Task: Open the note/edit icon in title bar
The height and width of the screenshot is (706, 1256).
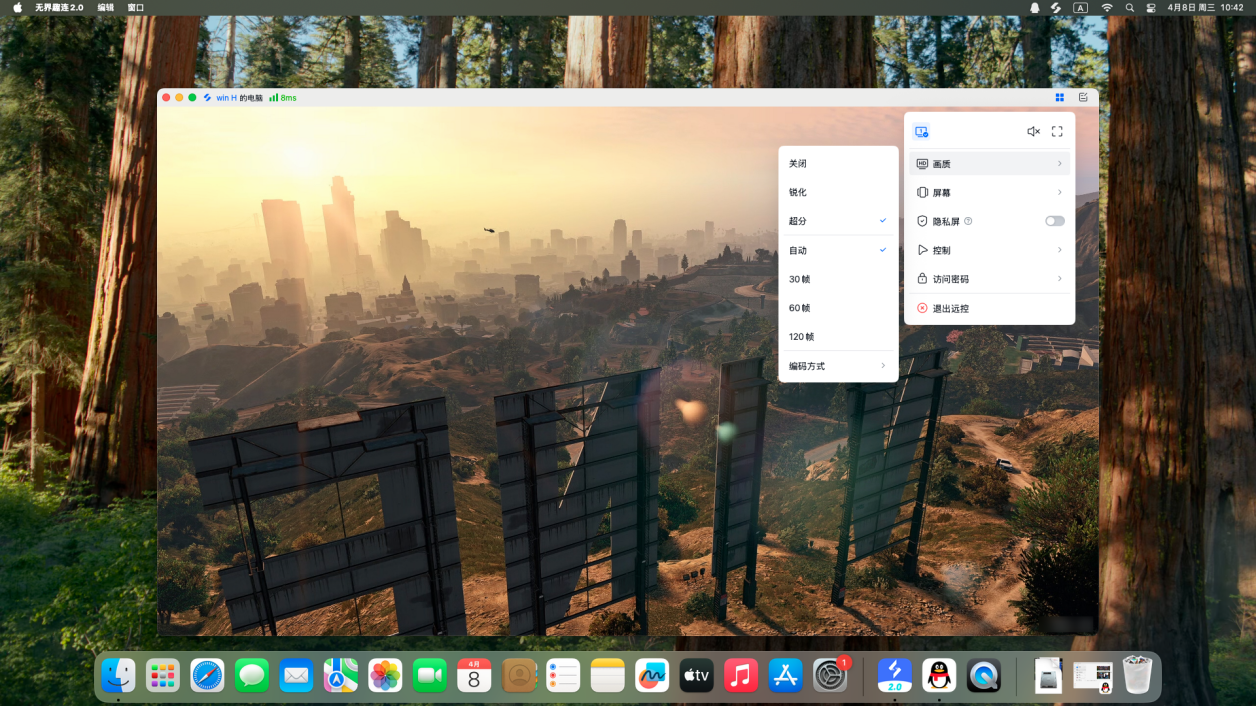Action: 1083,98
